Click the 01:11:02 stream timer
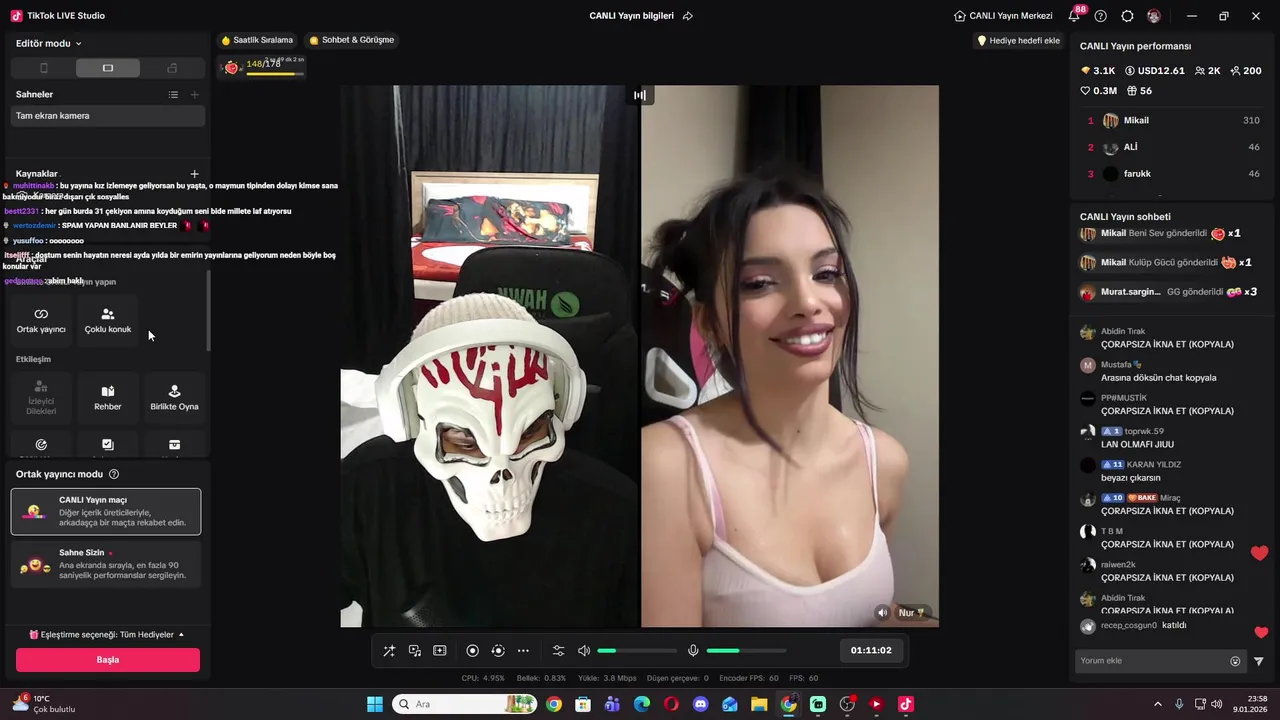1280x720 pixels. (871, 650)
